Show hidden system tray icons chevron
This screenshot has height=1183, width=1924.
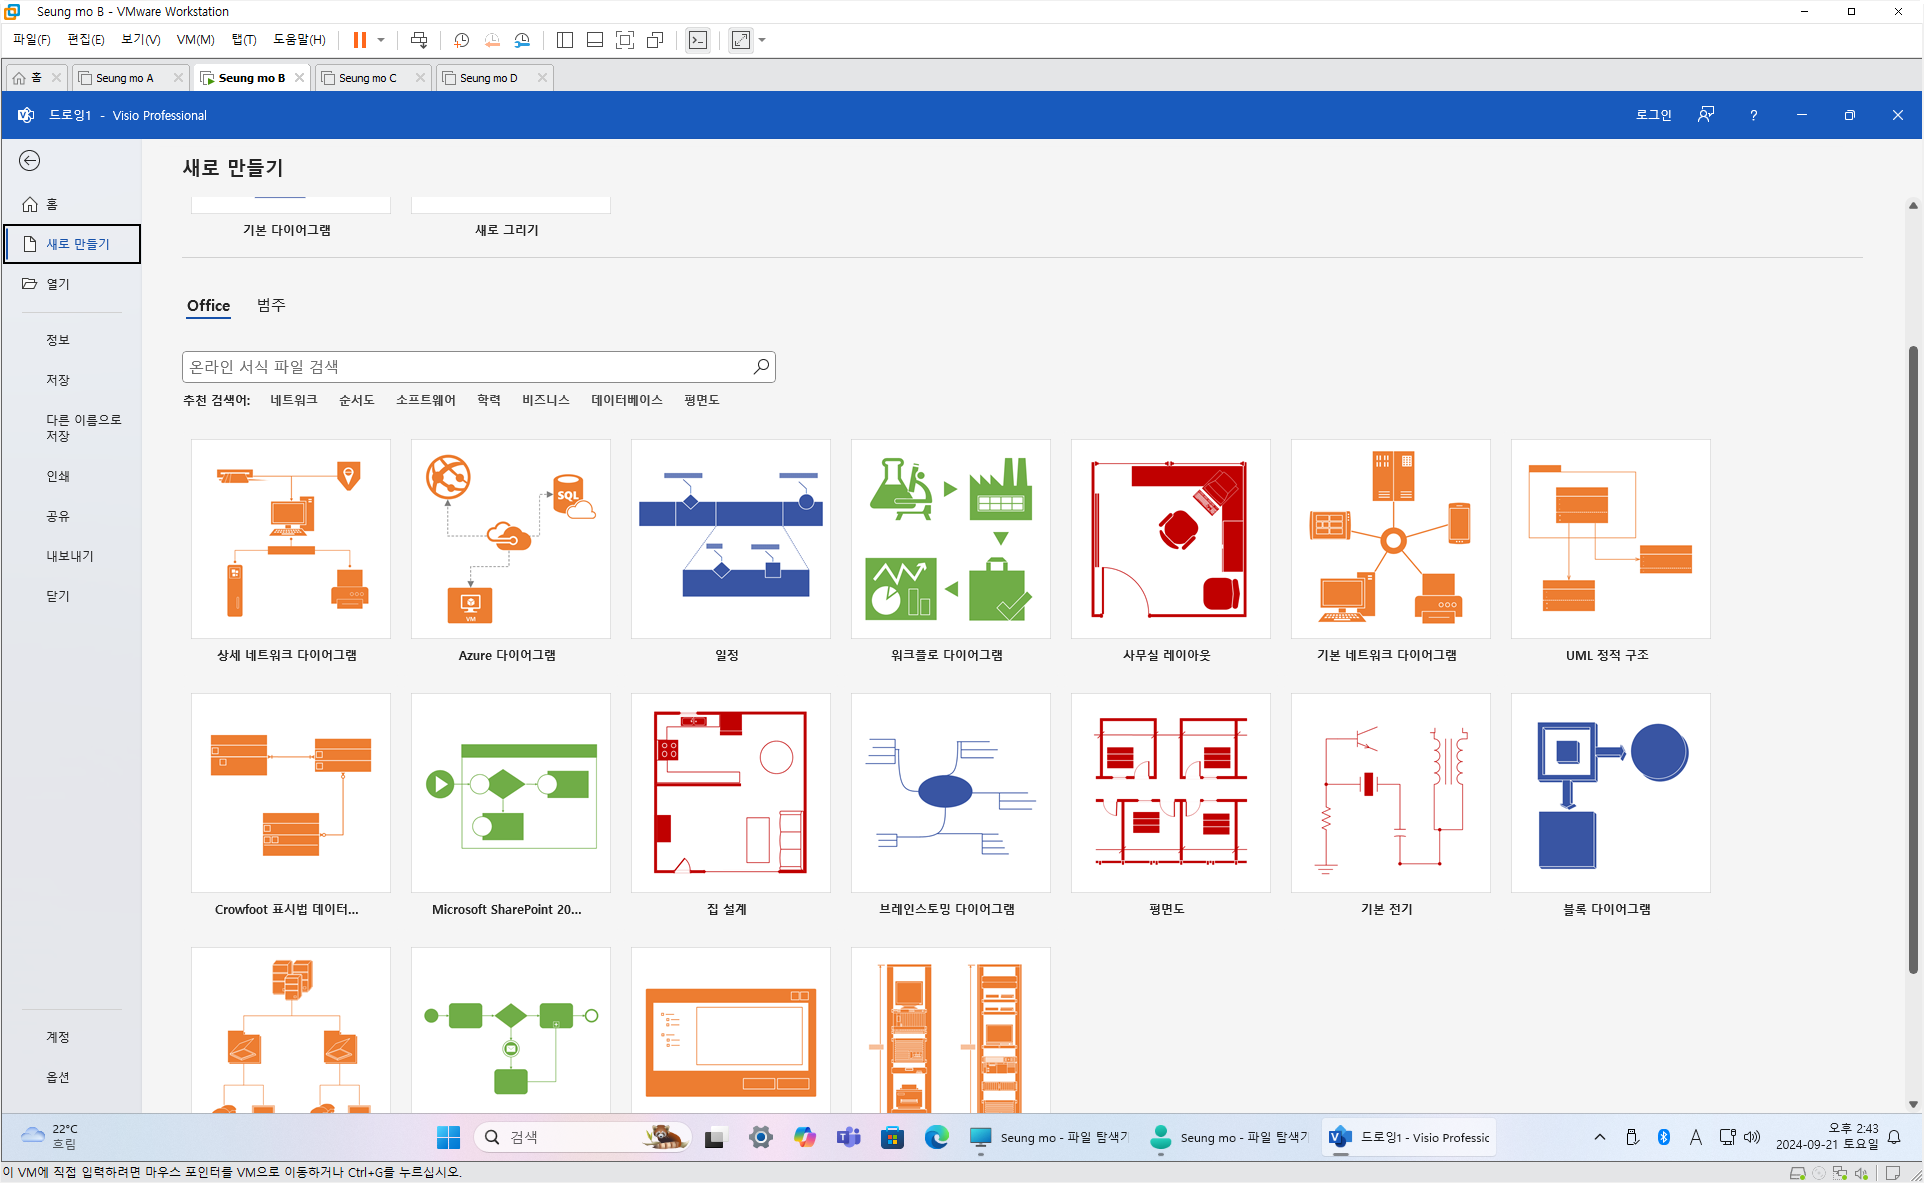[x=1600, y=1137]
